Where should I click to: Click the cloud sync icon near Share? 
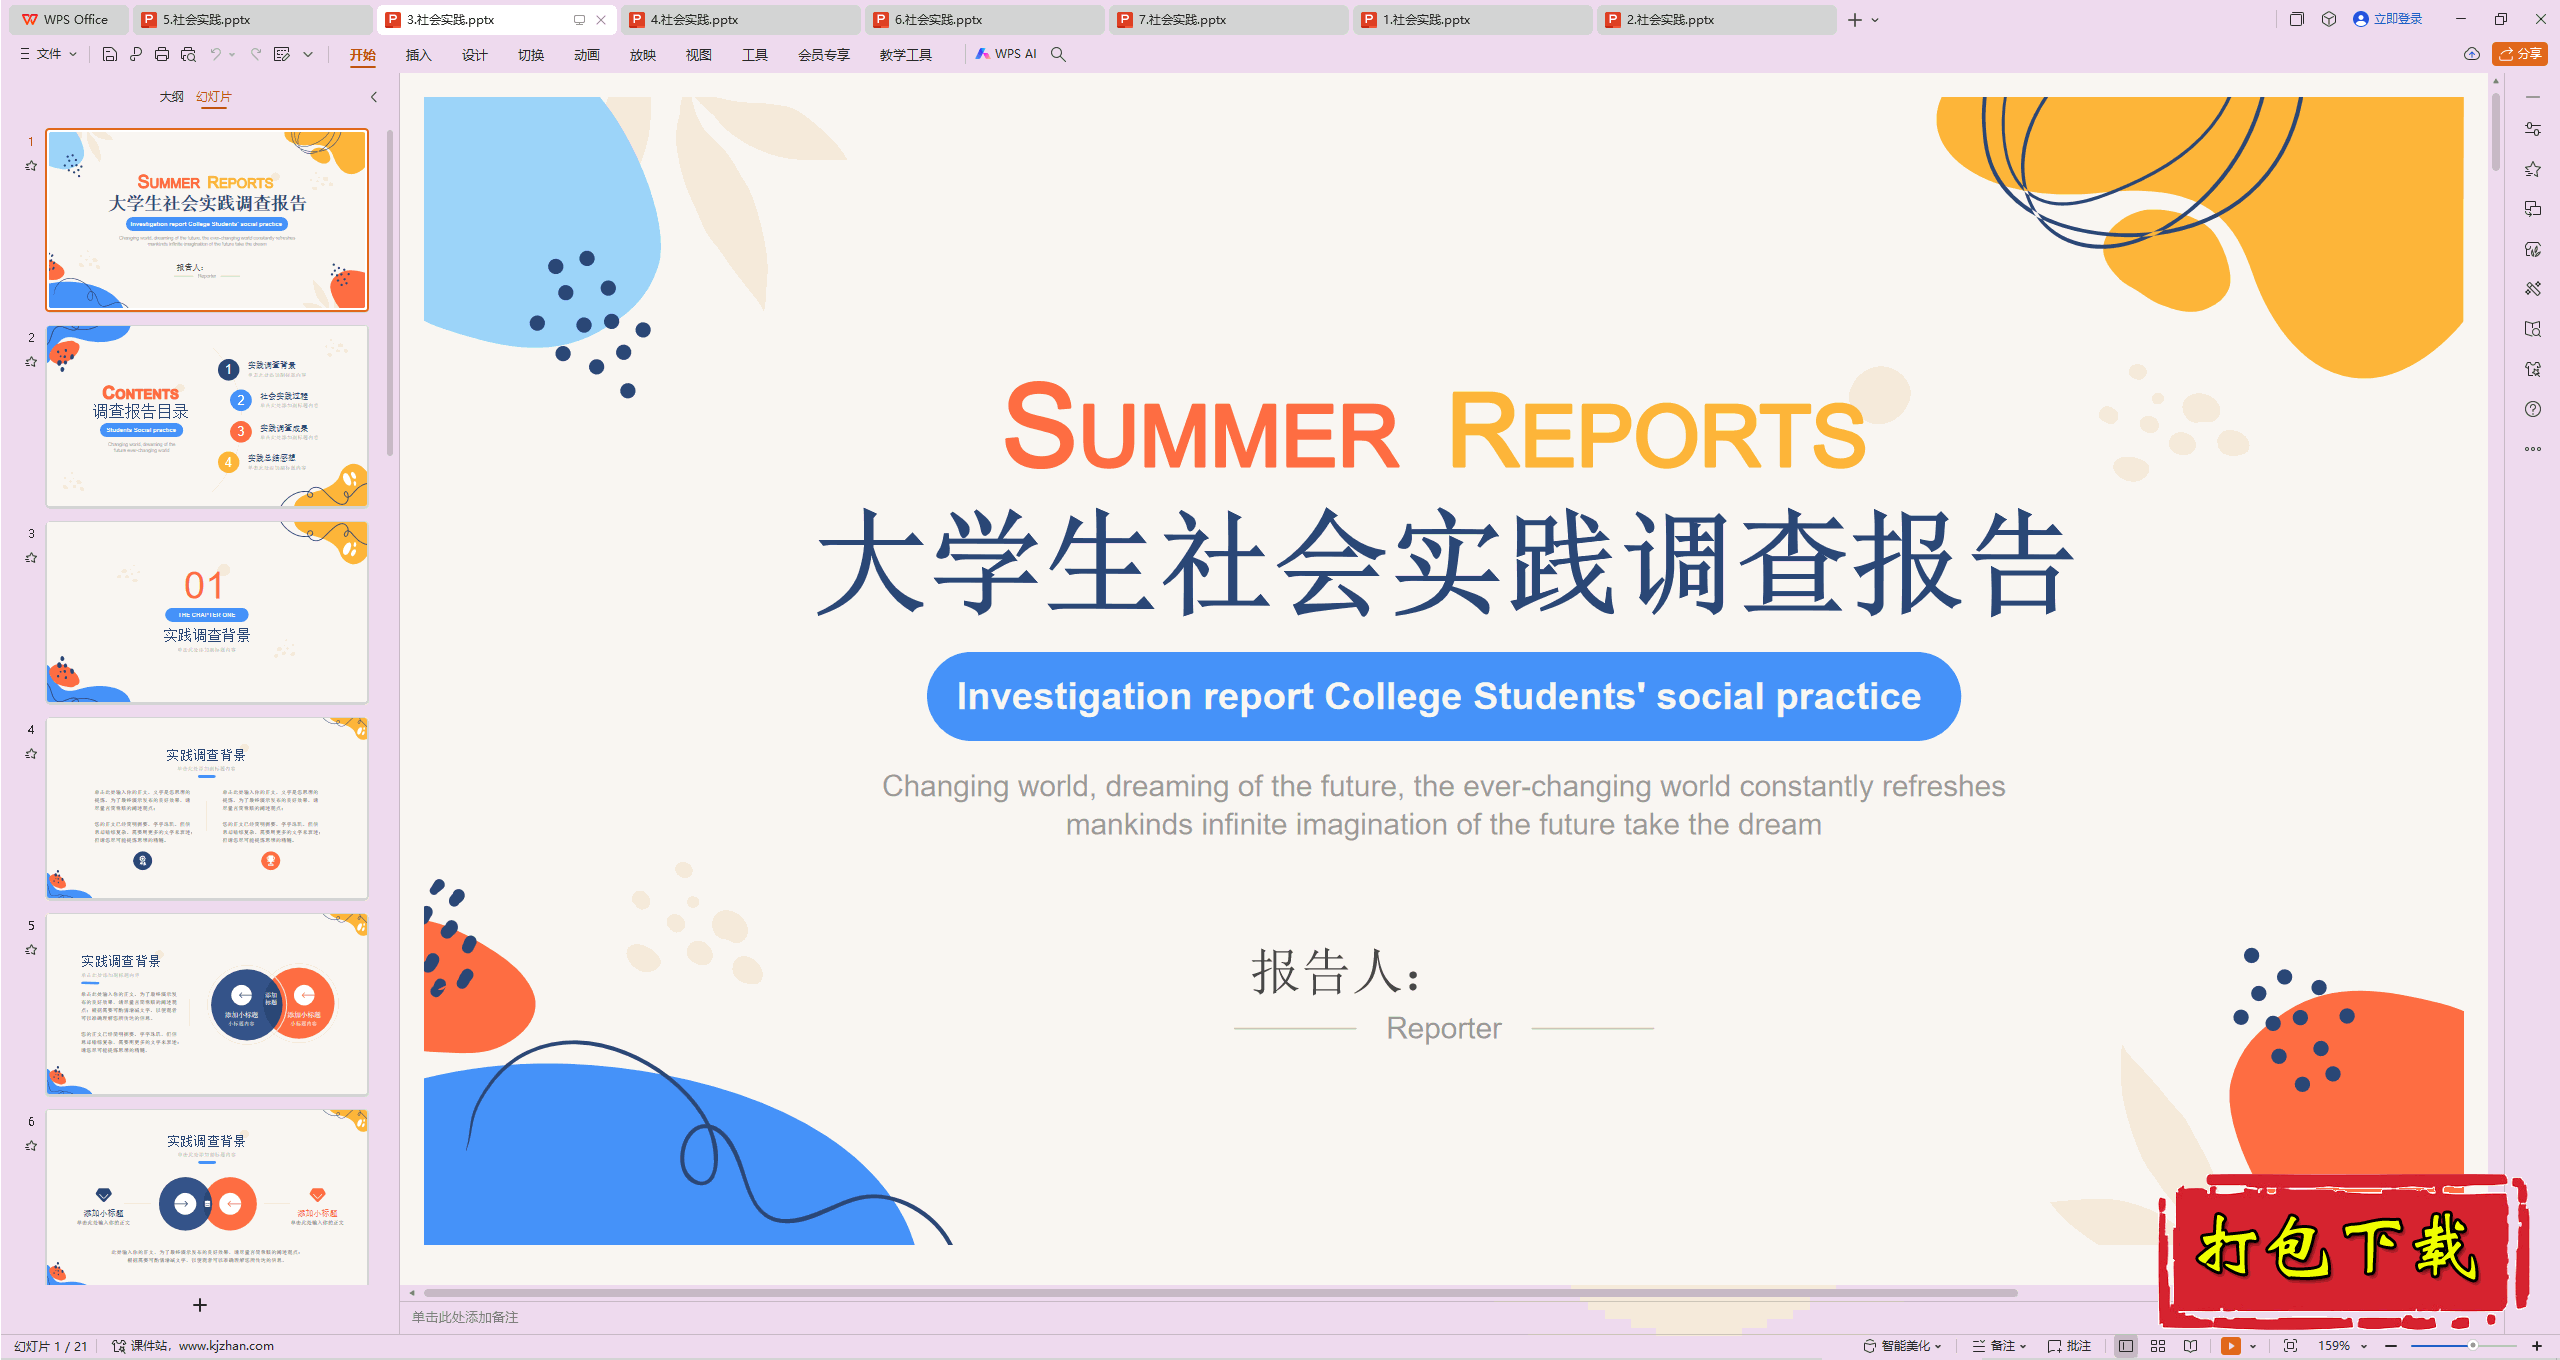pyautogui.click(x=2472, y=54)
